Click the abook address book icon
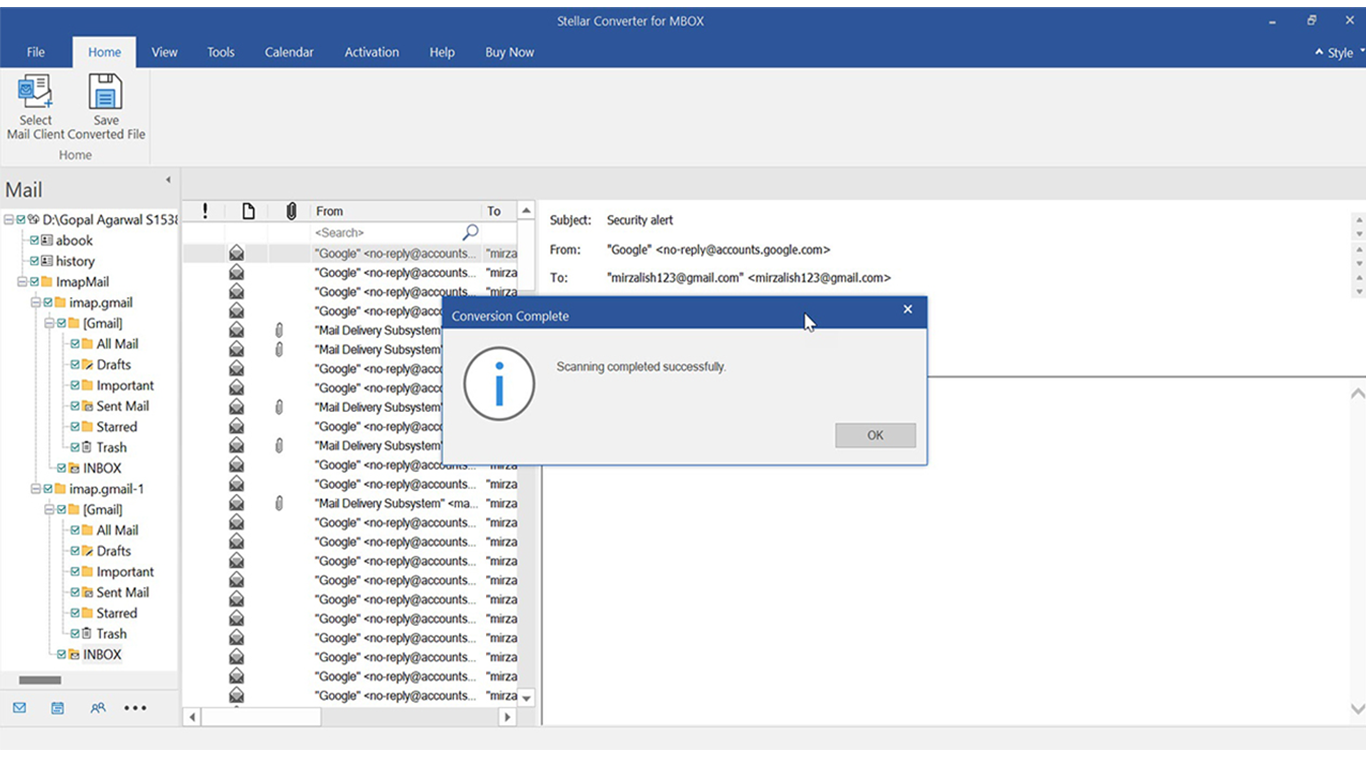The width and height of the screenshot is (1366, 768). pyautogui.click(x=47, y=240)
